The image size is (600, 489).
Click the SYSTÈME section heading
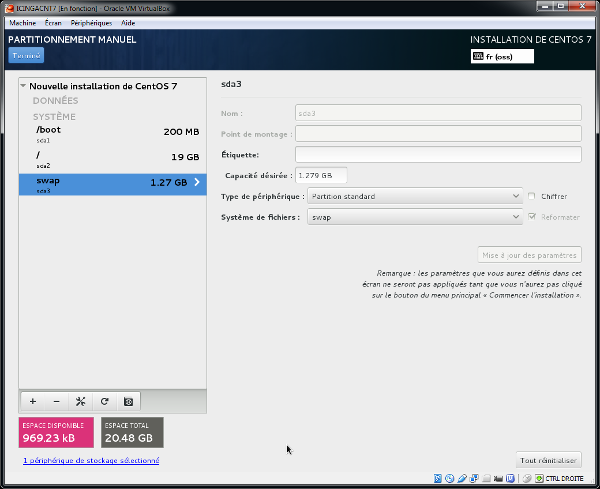tap(54, 116)
